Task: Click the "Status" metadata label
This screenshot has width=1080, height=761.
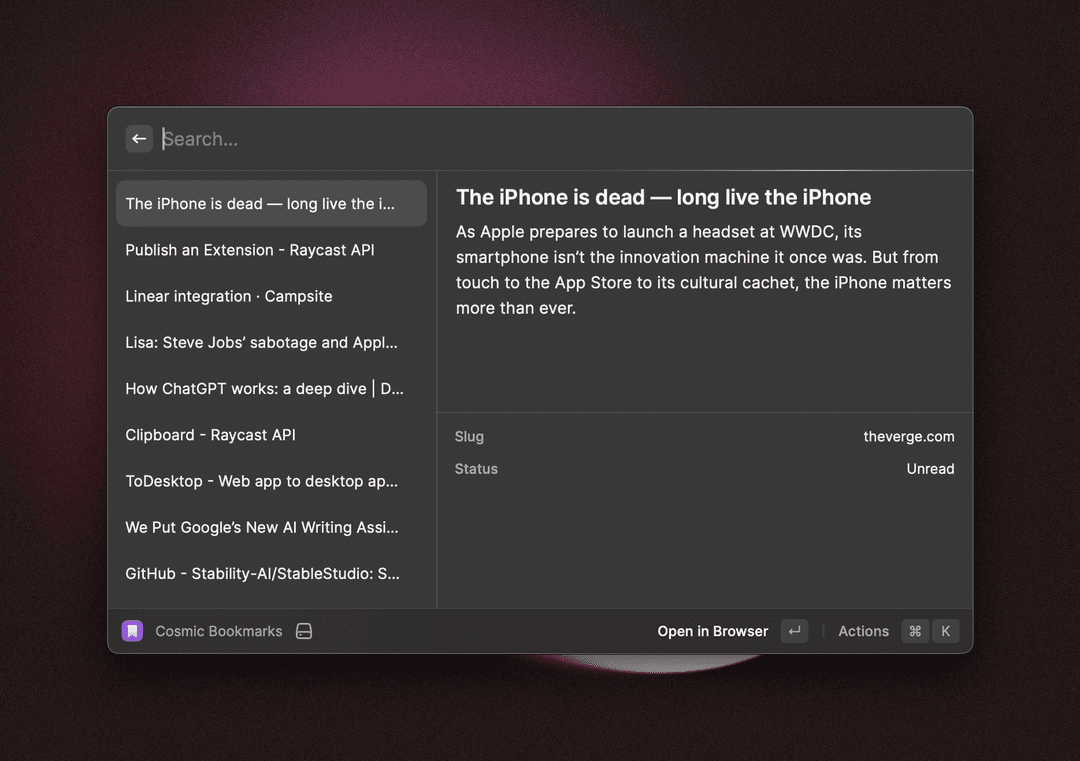Action: [476, 469]
